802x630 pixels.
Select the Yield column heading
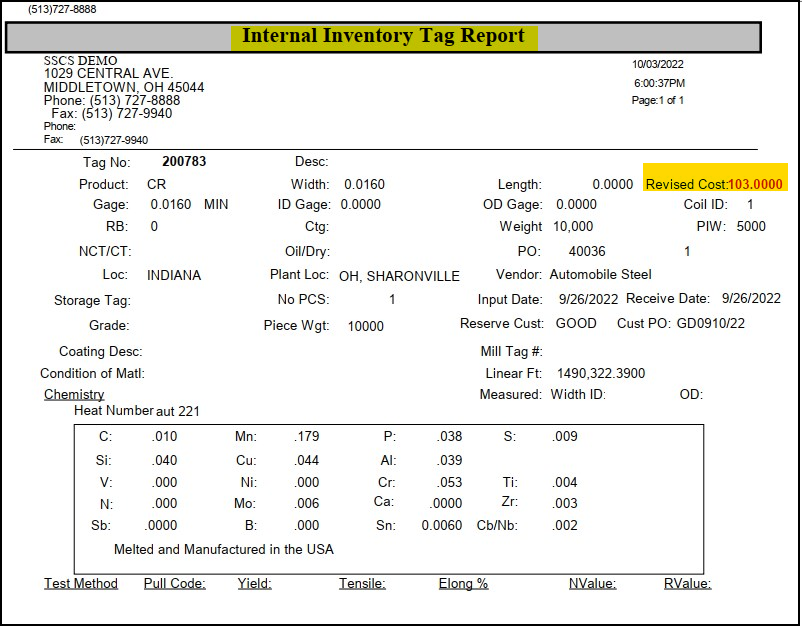pyautogui.click(x=254, y=583)
